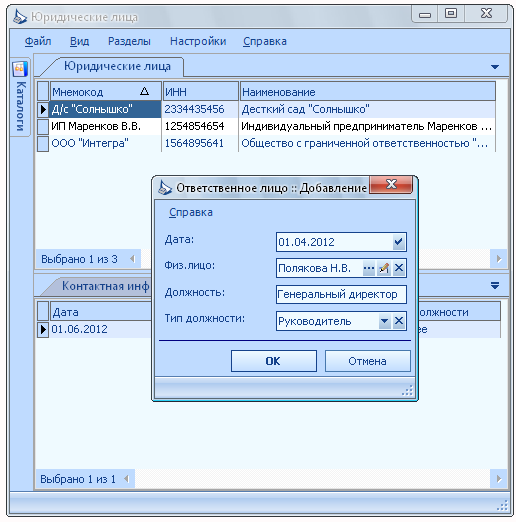Open the Тип должности dropdown arrow
516x522 pixels.
[384, 321]
